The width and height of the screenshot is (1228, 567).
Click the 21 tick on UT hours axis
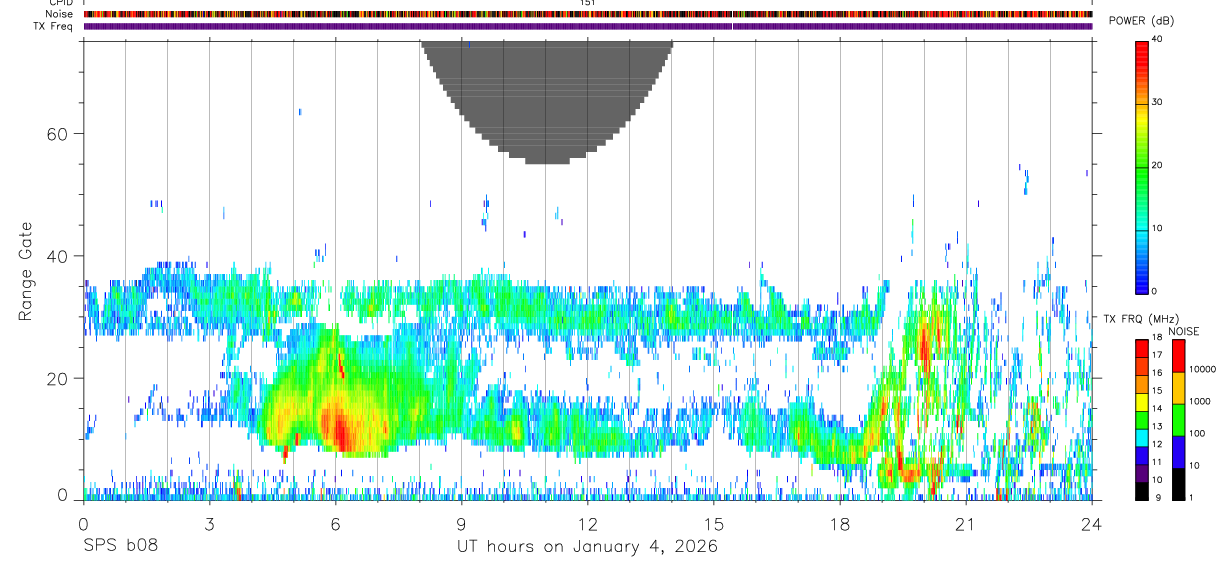(x=966, y=526)
